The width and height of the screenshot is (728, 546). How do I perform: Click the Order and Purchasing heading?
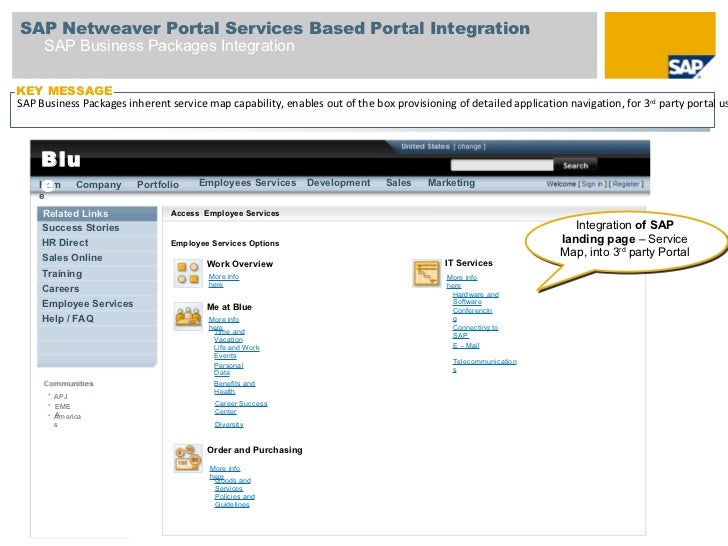click(x=254, y=450)
